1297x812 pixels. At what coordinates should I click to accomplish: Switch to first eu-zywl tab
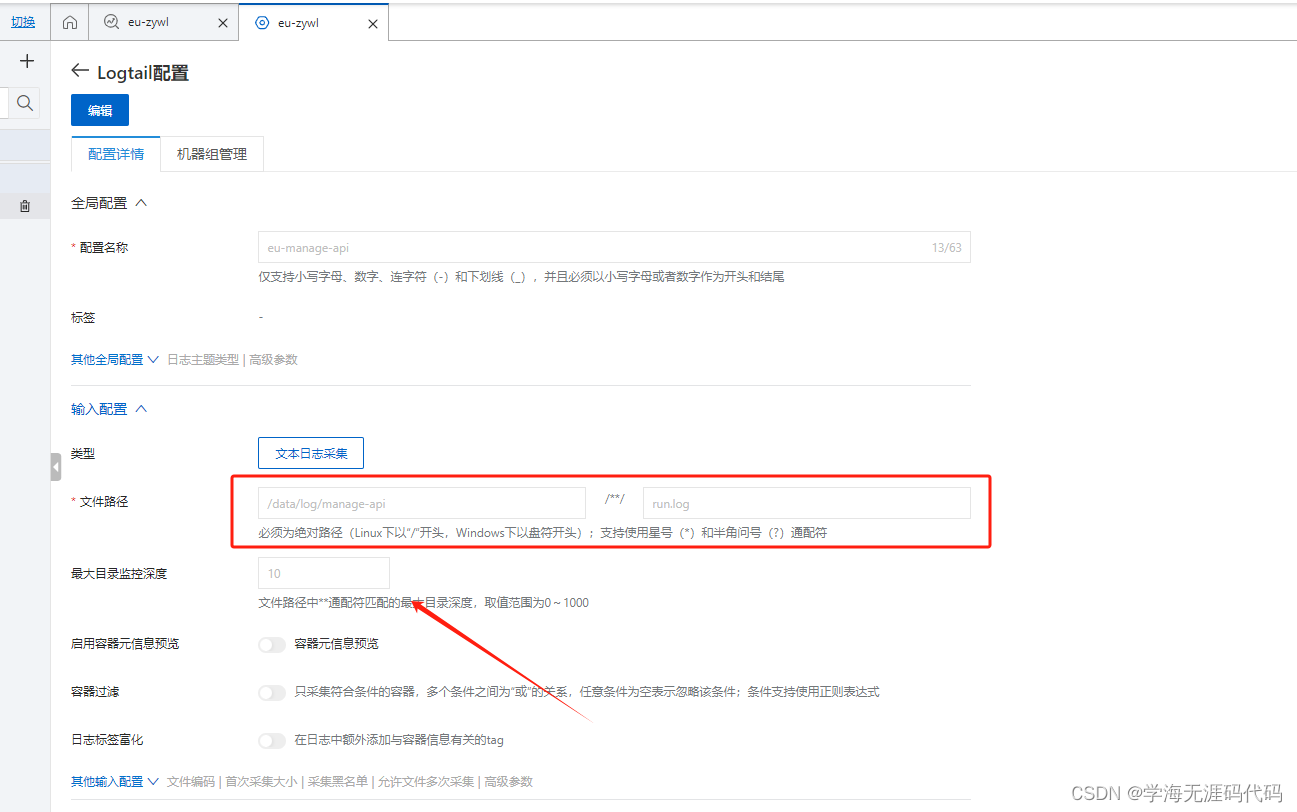click(164, 22)
